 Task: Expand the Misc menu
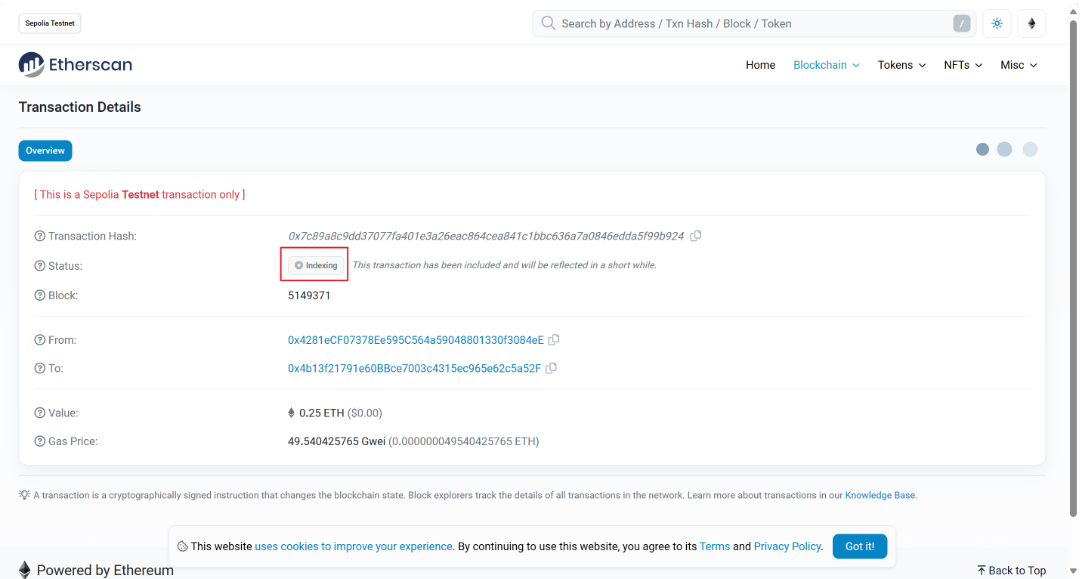point(1019,65)
